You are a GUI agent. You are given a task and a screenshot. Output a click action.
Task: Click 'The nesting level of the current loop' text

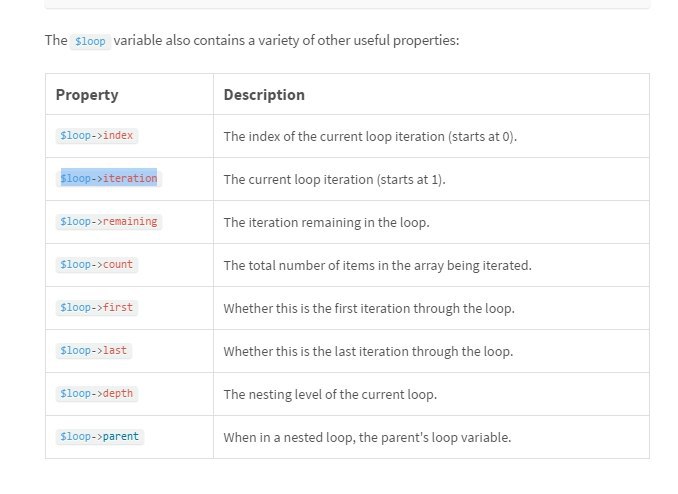pos(330,395)
